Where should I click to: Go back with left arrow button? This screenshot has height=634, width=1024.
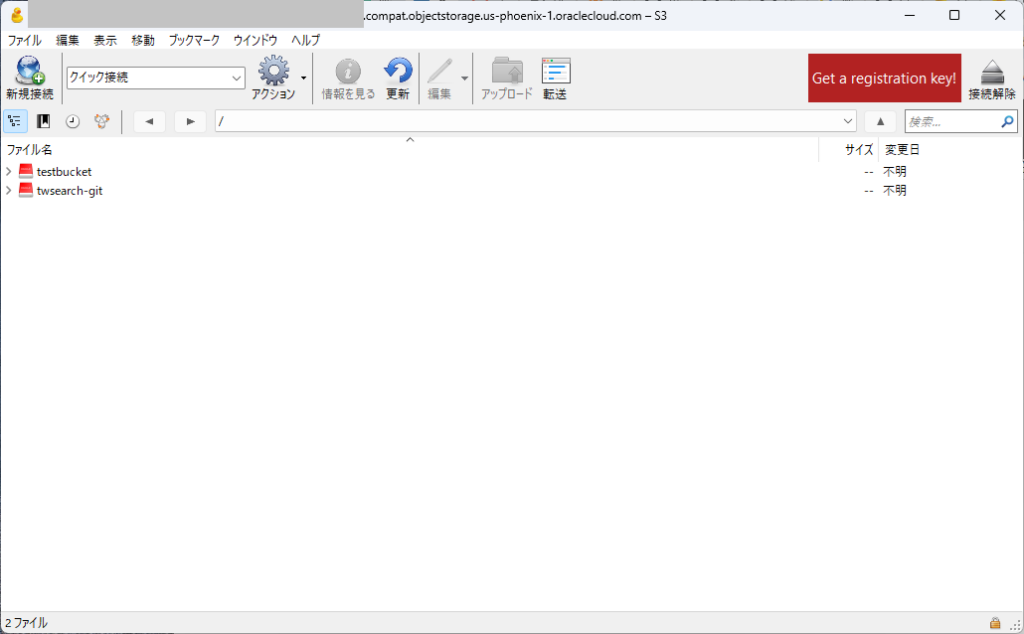[150, 121]
